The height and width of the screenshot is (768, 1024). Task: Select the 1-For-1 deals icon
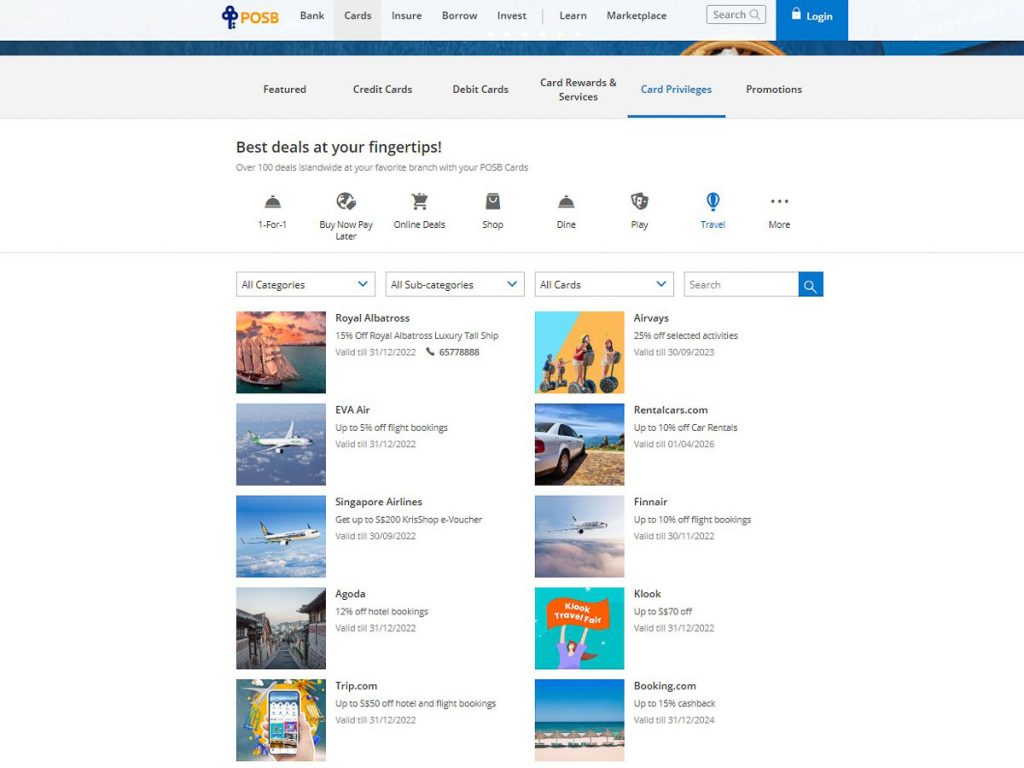272,202
